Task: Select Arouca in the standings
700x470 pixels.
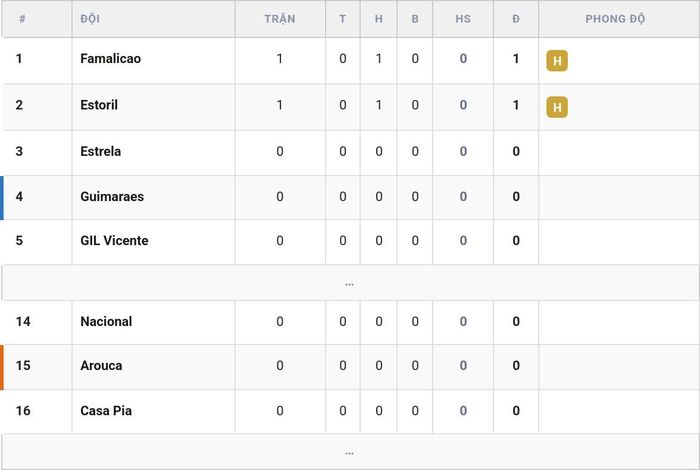Action: pyautogui.click(x=101, y=366)
